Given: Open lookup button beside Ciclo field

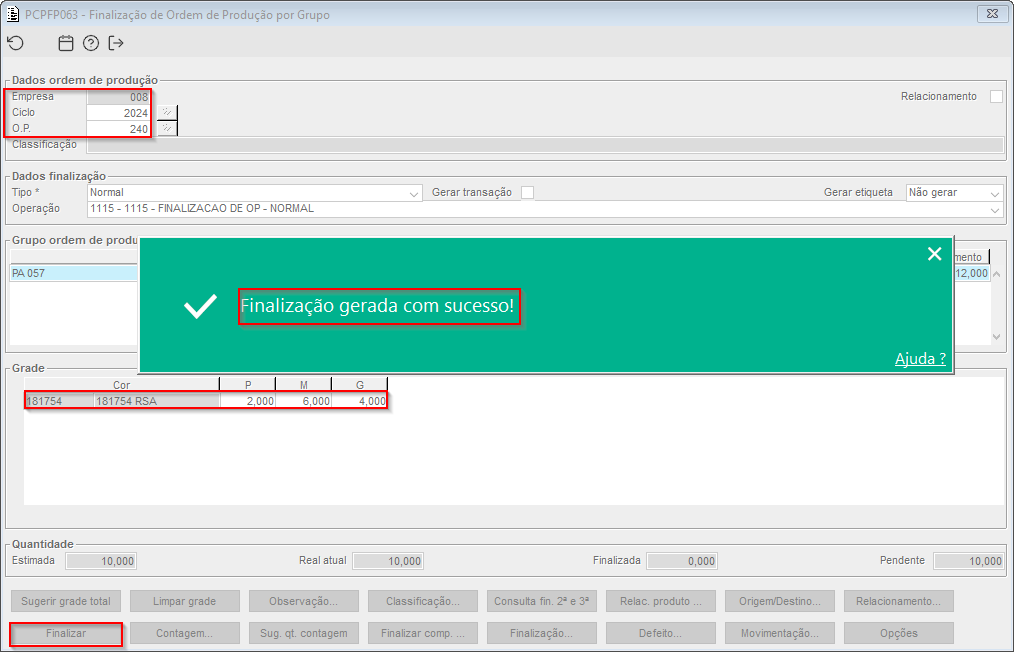Looking at the screenshot, I should pos(167,113).
